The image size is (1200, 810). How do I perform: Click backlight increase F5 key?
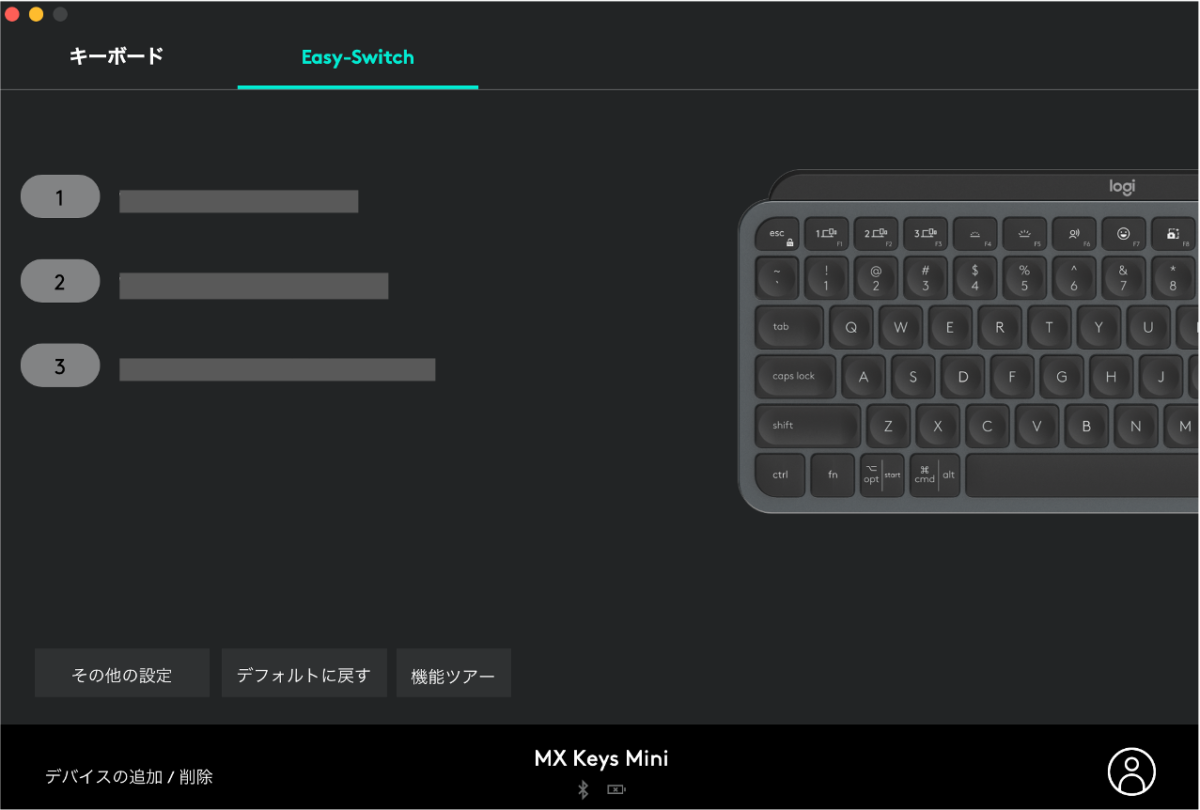[x=1024, y=234]
